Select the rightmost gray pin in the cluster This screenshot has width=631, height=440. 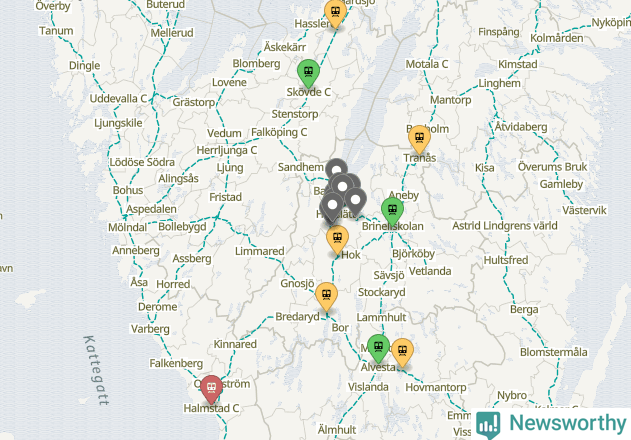pyautogui.click(x=355, y=201)
